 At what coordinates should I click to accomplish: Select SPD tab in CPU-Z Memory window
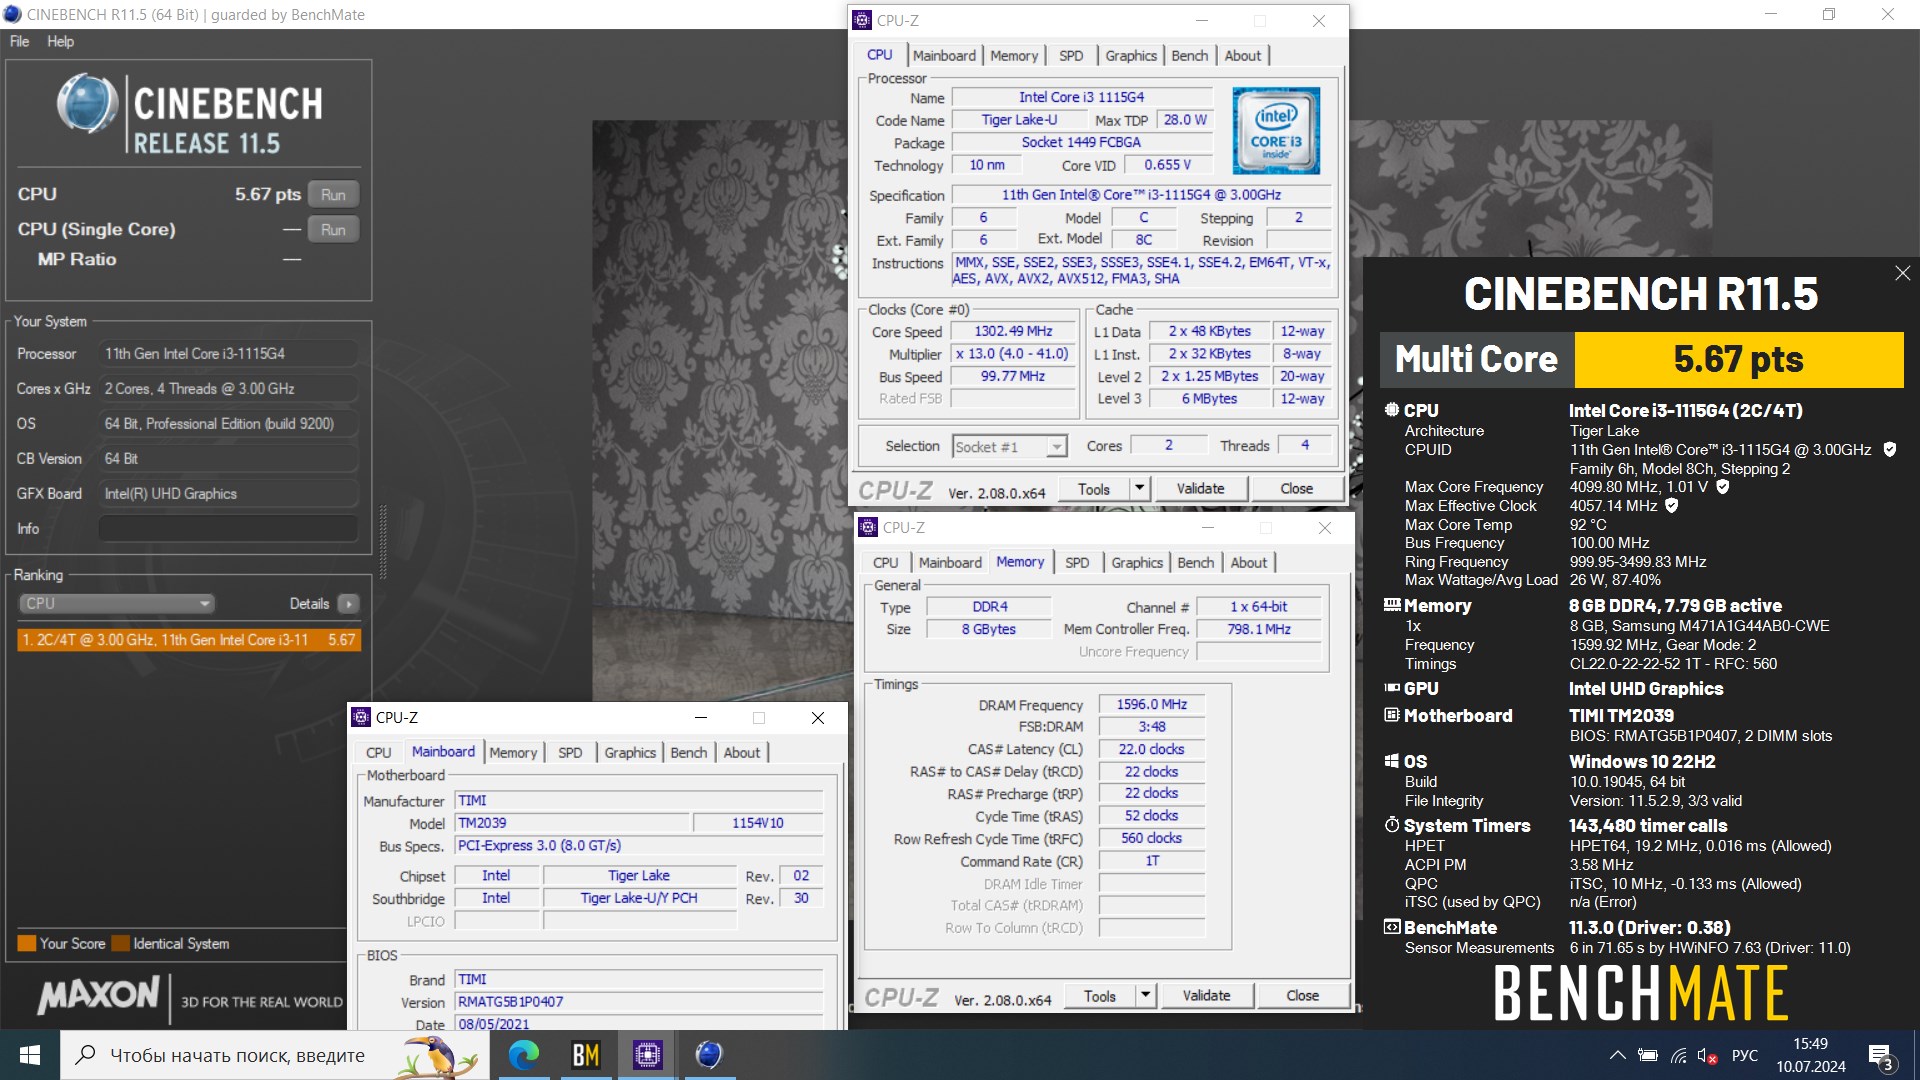pyautogui.click(x=1077, y=563)
